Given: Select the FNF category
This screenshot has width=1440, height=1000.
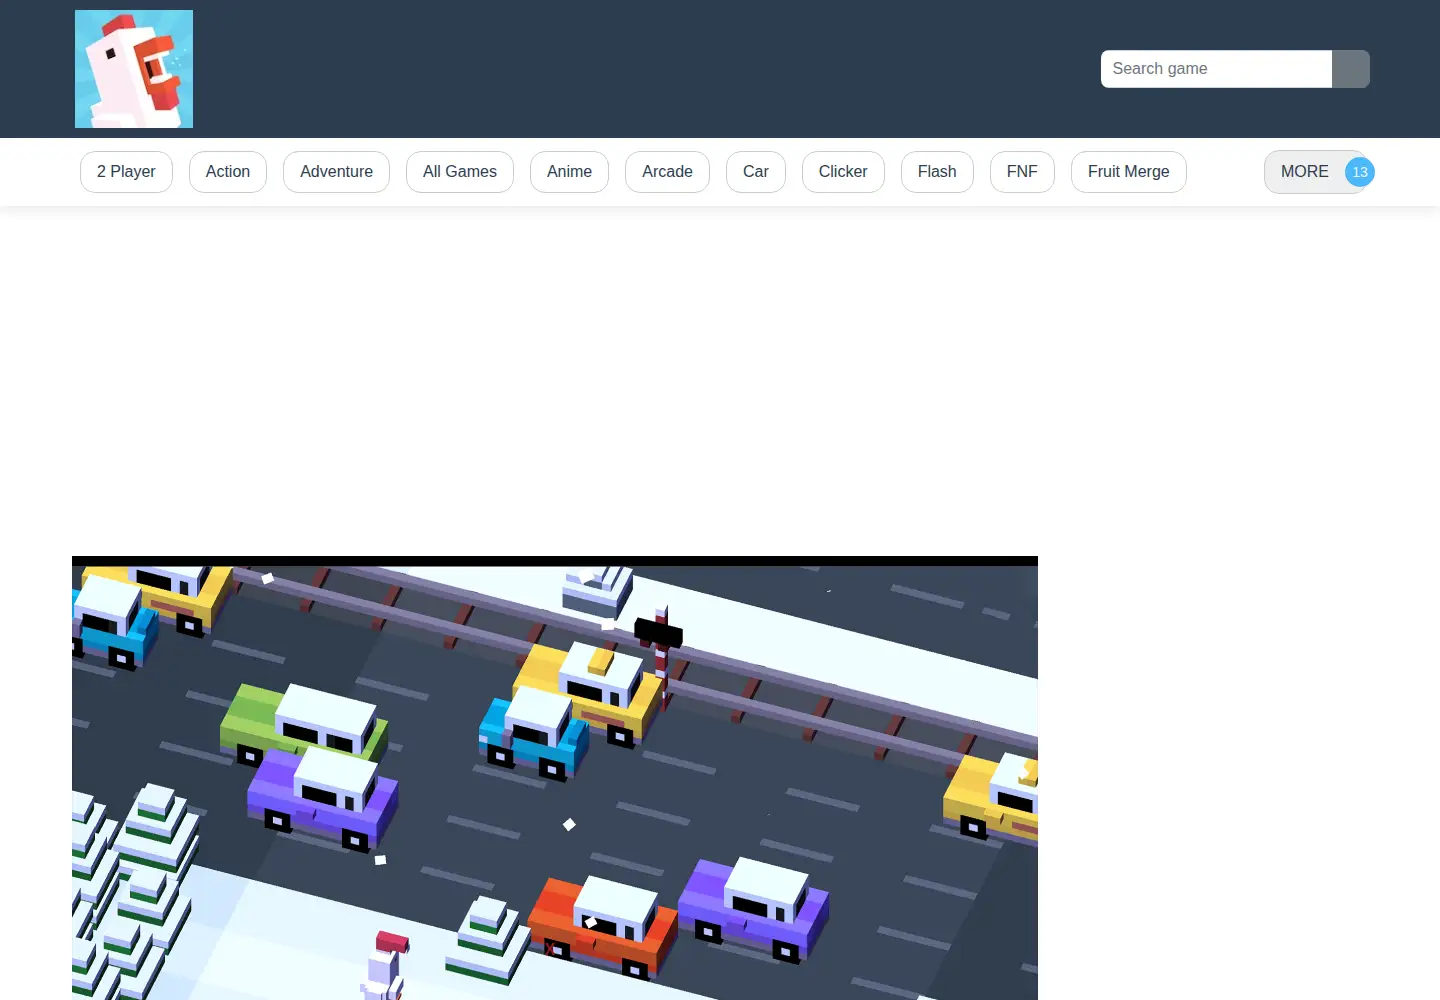Looking at the screenshot, I should pyautogui.click(x=1022, y=172).
